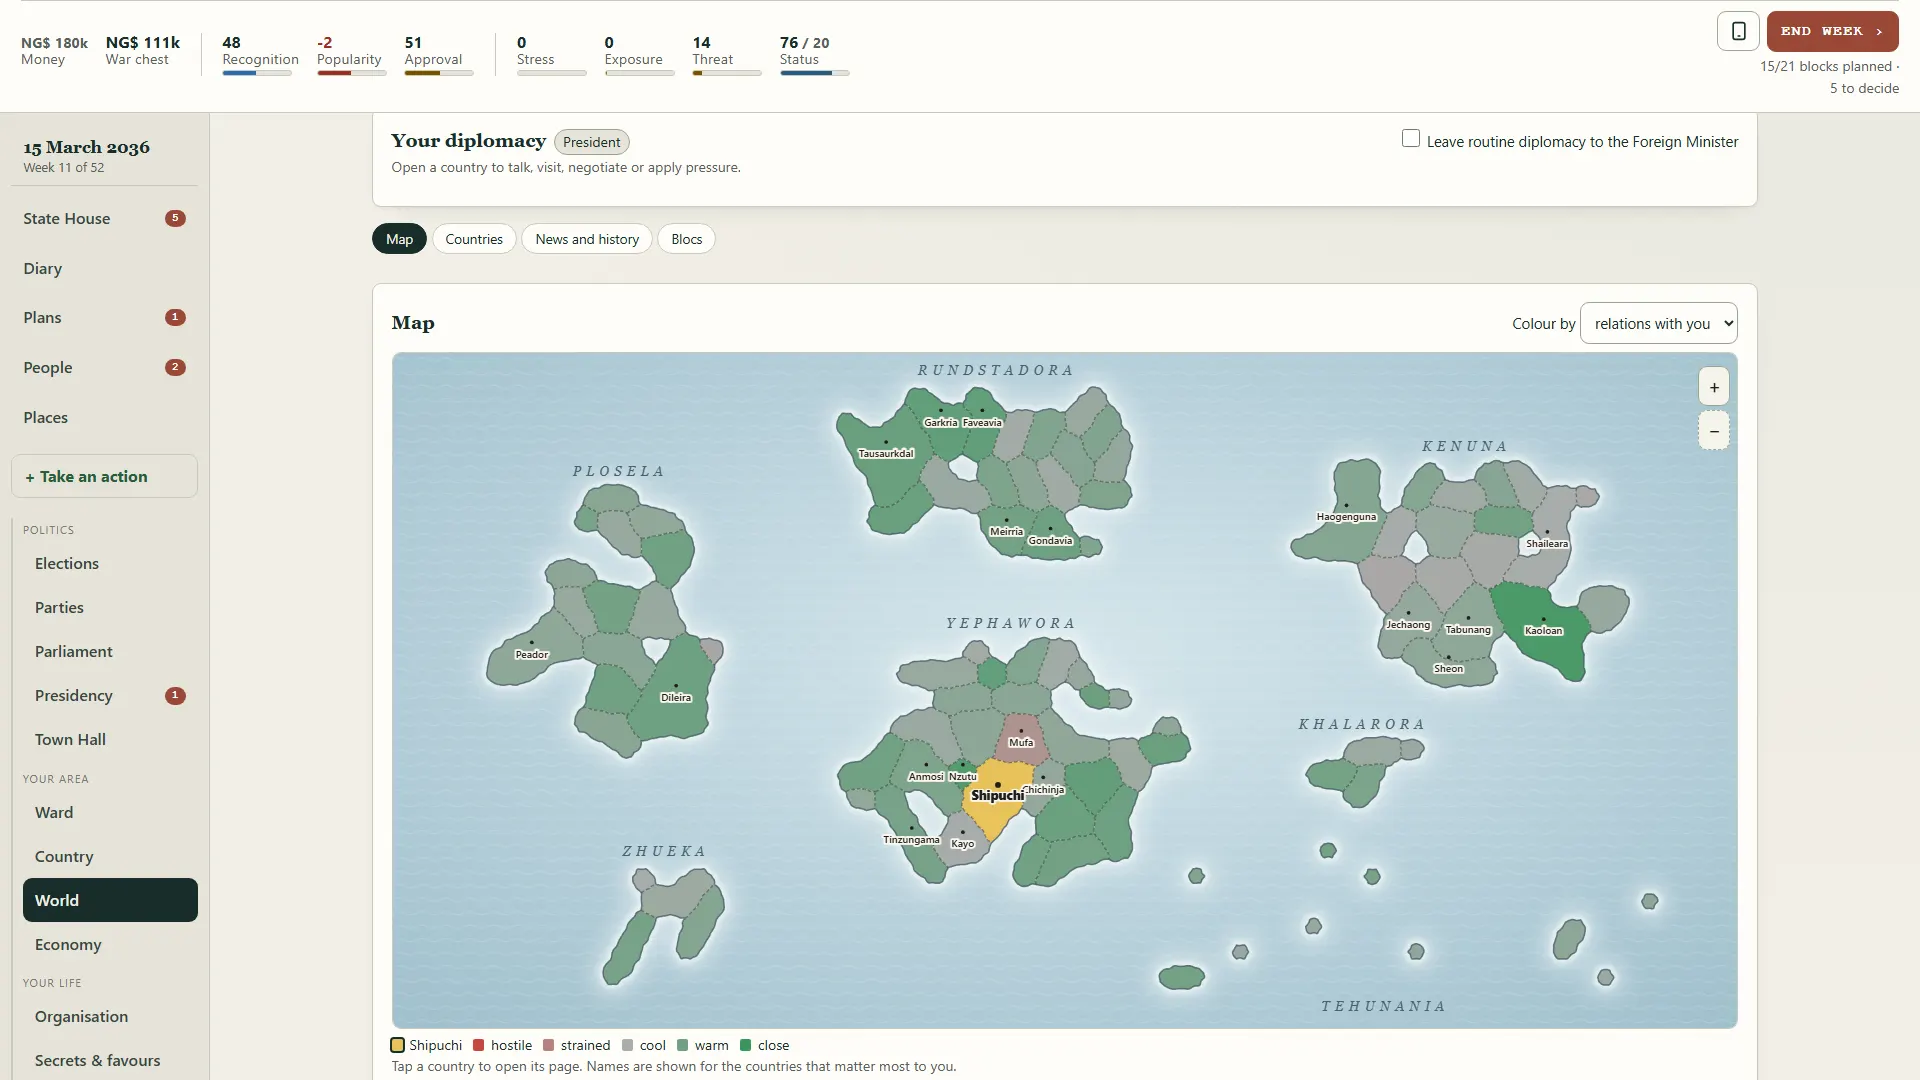Viewport: 1920px width, 1080px height.
Task: Select the Blocs tab
Action: (x=686, y=239)
